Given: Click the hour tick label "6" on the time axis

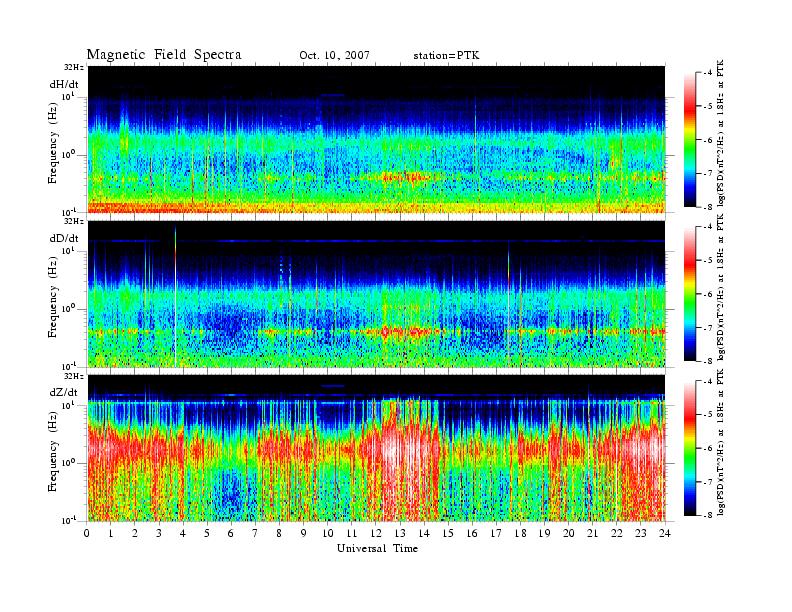Looking at the screenshot, I should coord(231,533).
